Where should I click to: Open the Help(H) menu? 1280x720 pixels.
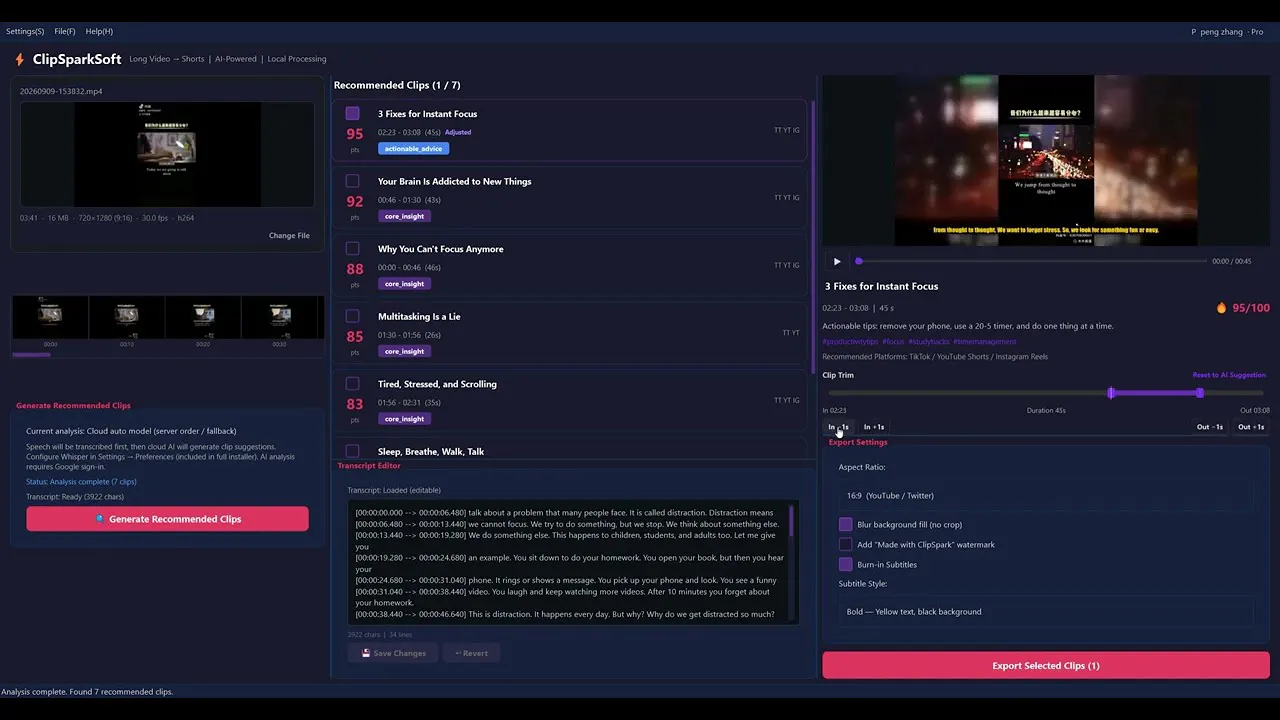(x=99, y=31)
